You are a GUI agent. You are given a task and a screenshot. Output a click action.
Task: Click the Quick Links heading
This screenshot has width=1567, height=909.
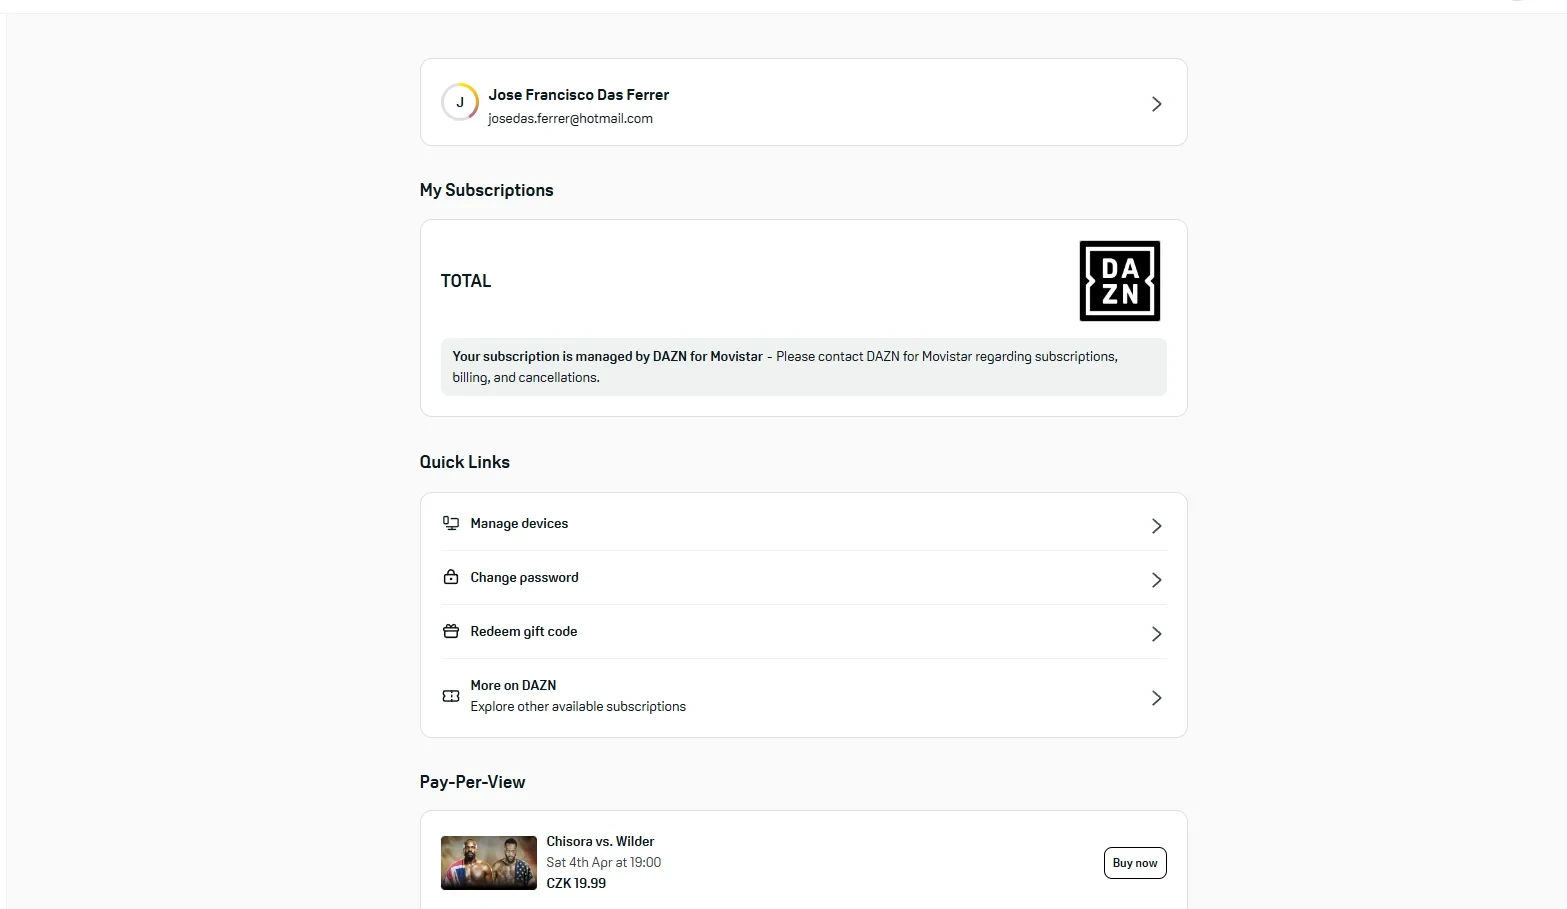click(465, 462)
